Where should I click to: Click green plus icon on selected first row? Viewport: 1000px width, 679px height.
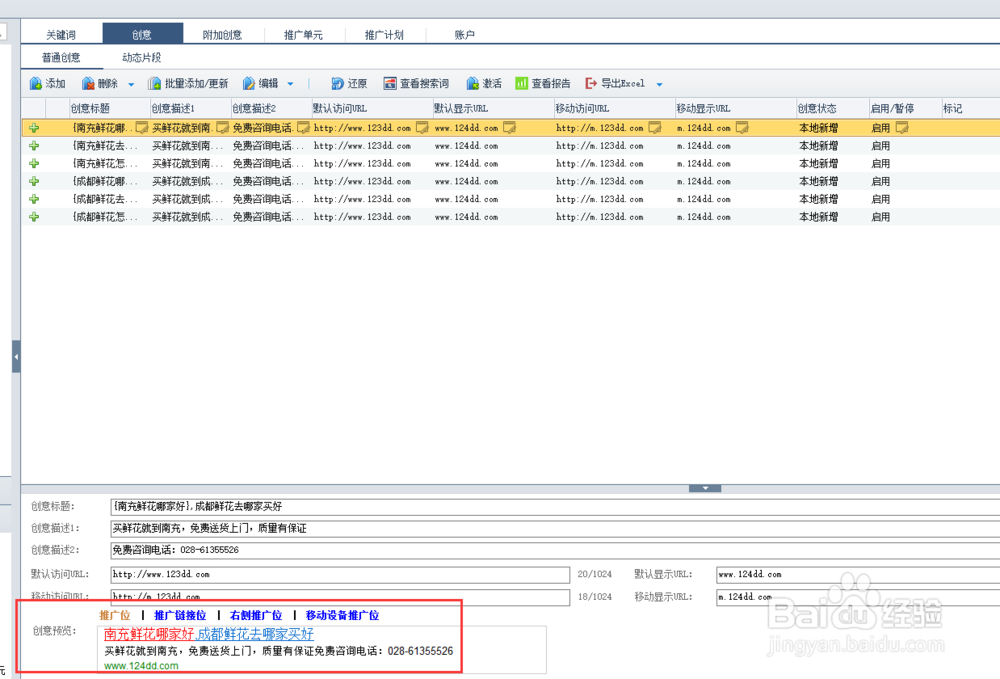coord(34,128)
